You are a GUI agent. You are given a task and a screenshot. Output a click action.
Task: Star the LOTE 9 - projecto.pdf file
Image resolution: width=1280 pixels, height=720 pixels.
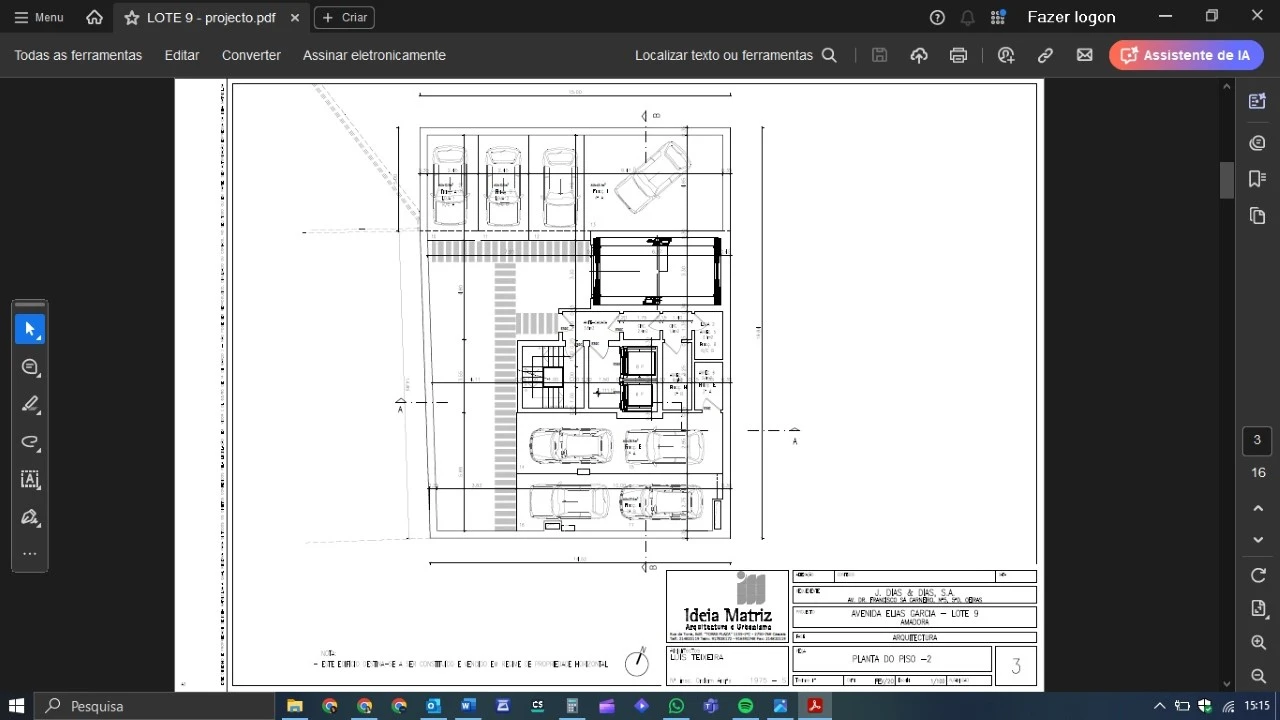[132, 18]
